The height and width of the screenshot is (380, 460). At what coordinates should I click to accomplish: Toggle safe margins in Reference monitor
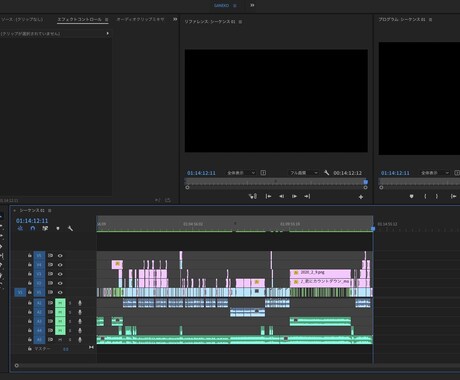coord(263,173)
